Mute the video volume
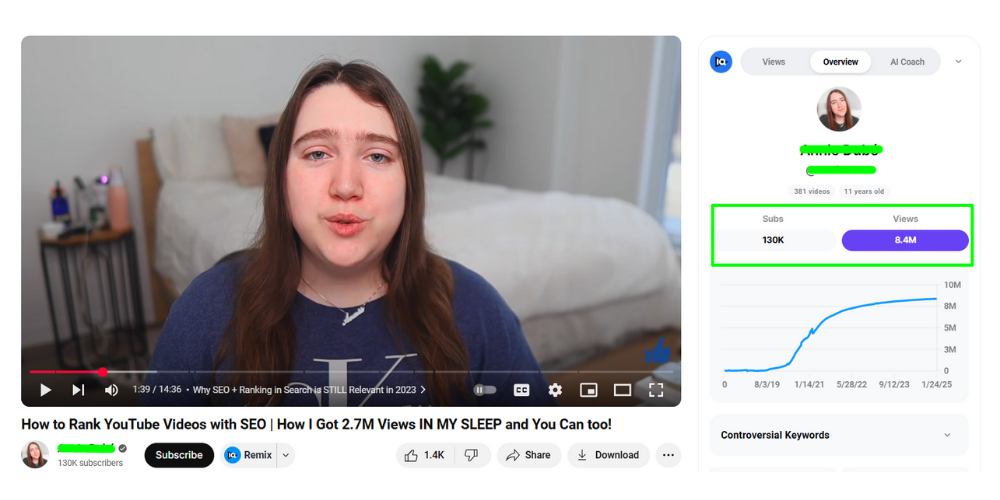The image size is (1000, 500). pos(111,390)
